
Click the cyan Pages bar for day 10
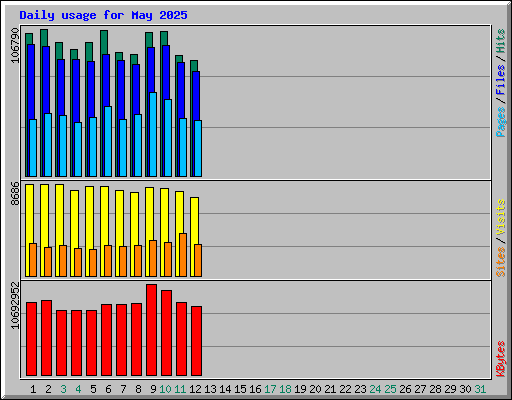pyautogui.click(x=168, y=138)
